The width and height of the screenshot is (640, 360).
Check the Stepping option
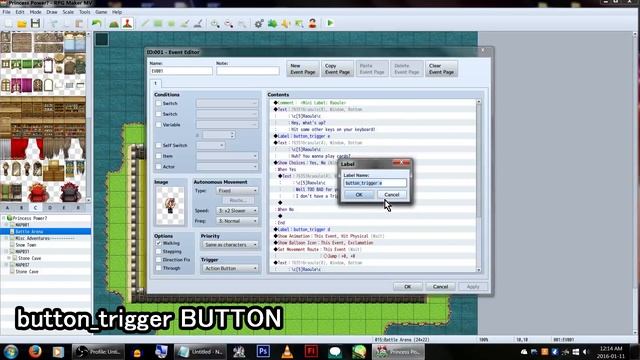click(x=158, y=251)
